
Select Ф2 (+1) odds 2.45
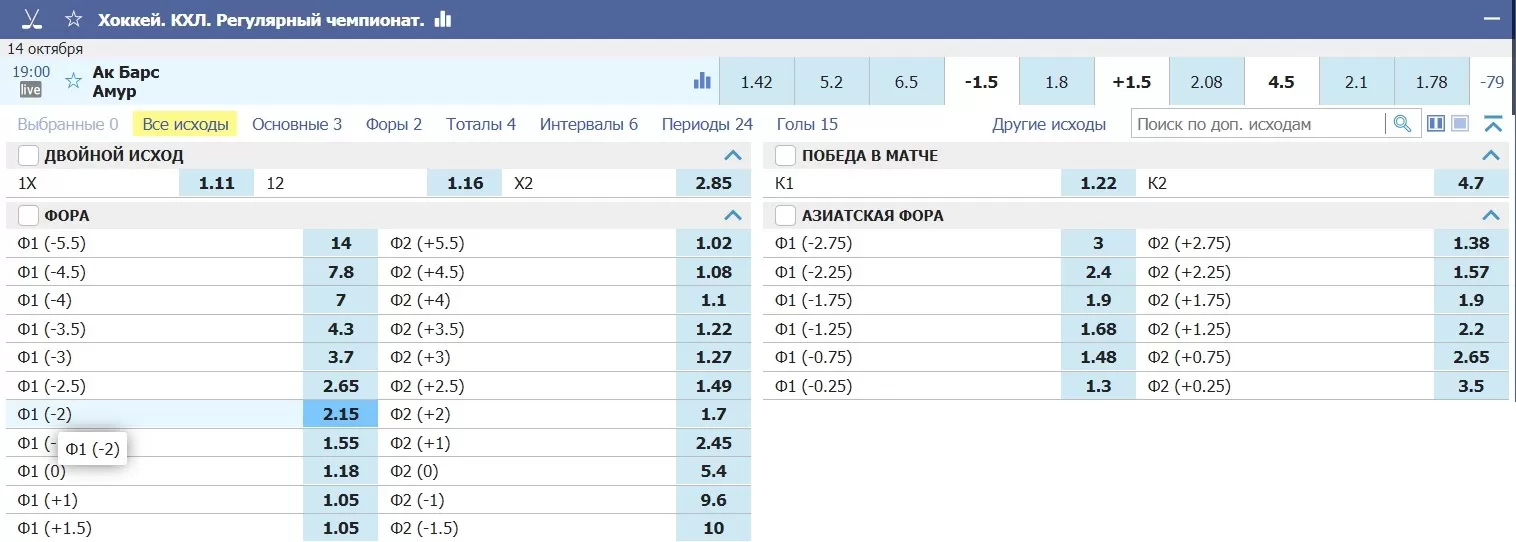click(713, 443)
